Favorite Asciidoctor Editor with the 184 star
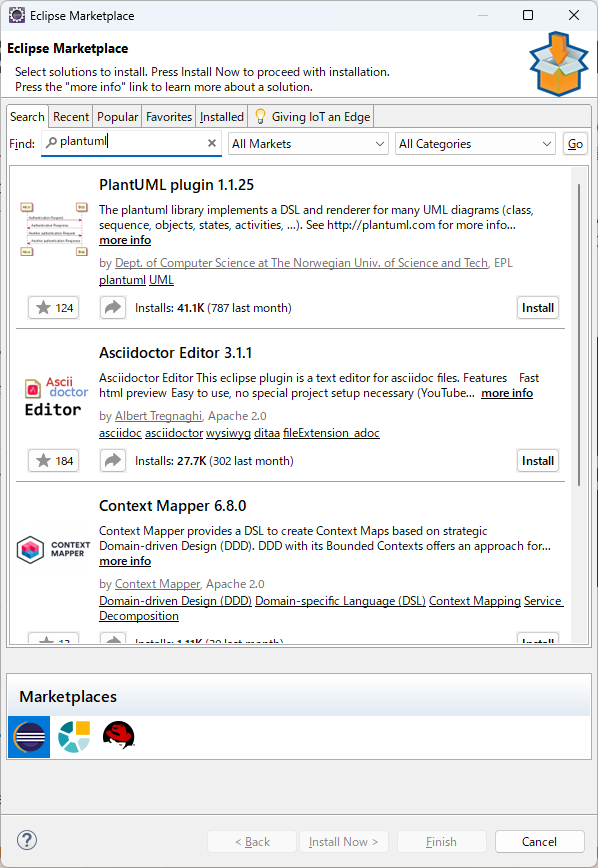The height and width of the screenshot is (868, 598). (x=54, y=461)
